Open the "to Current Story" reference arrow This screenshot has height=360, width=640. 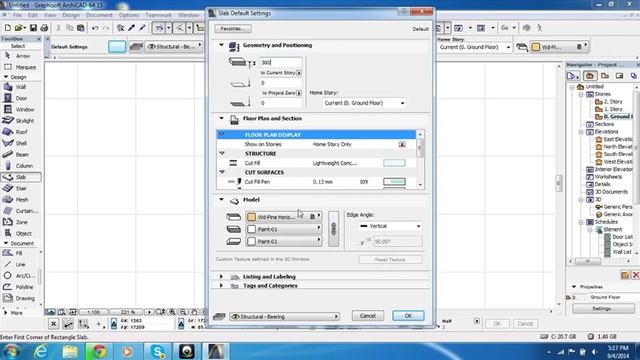point(299,73)
